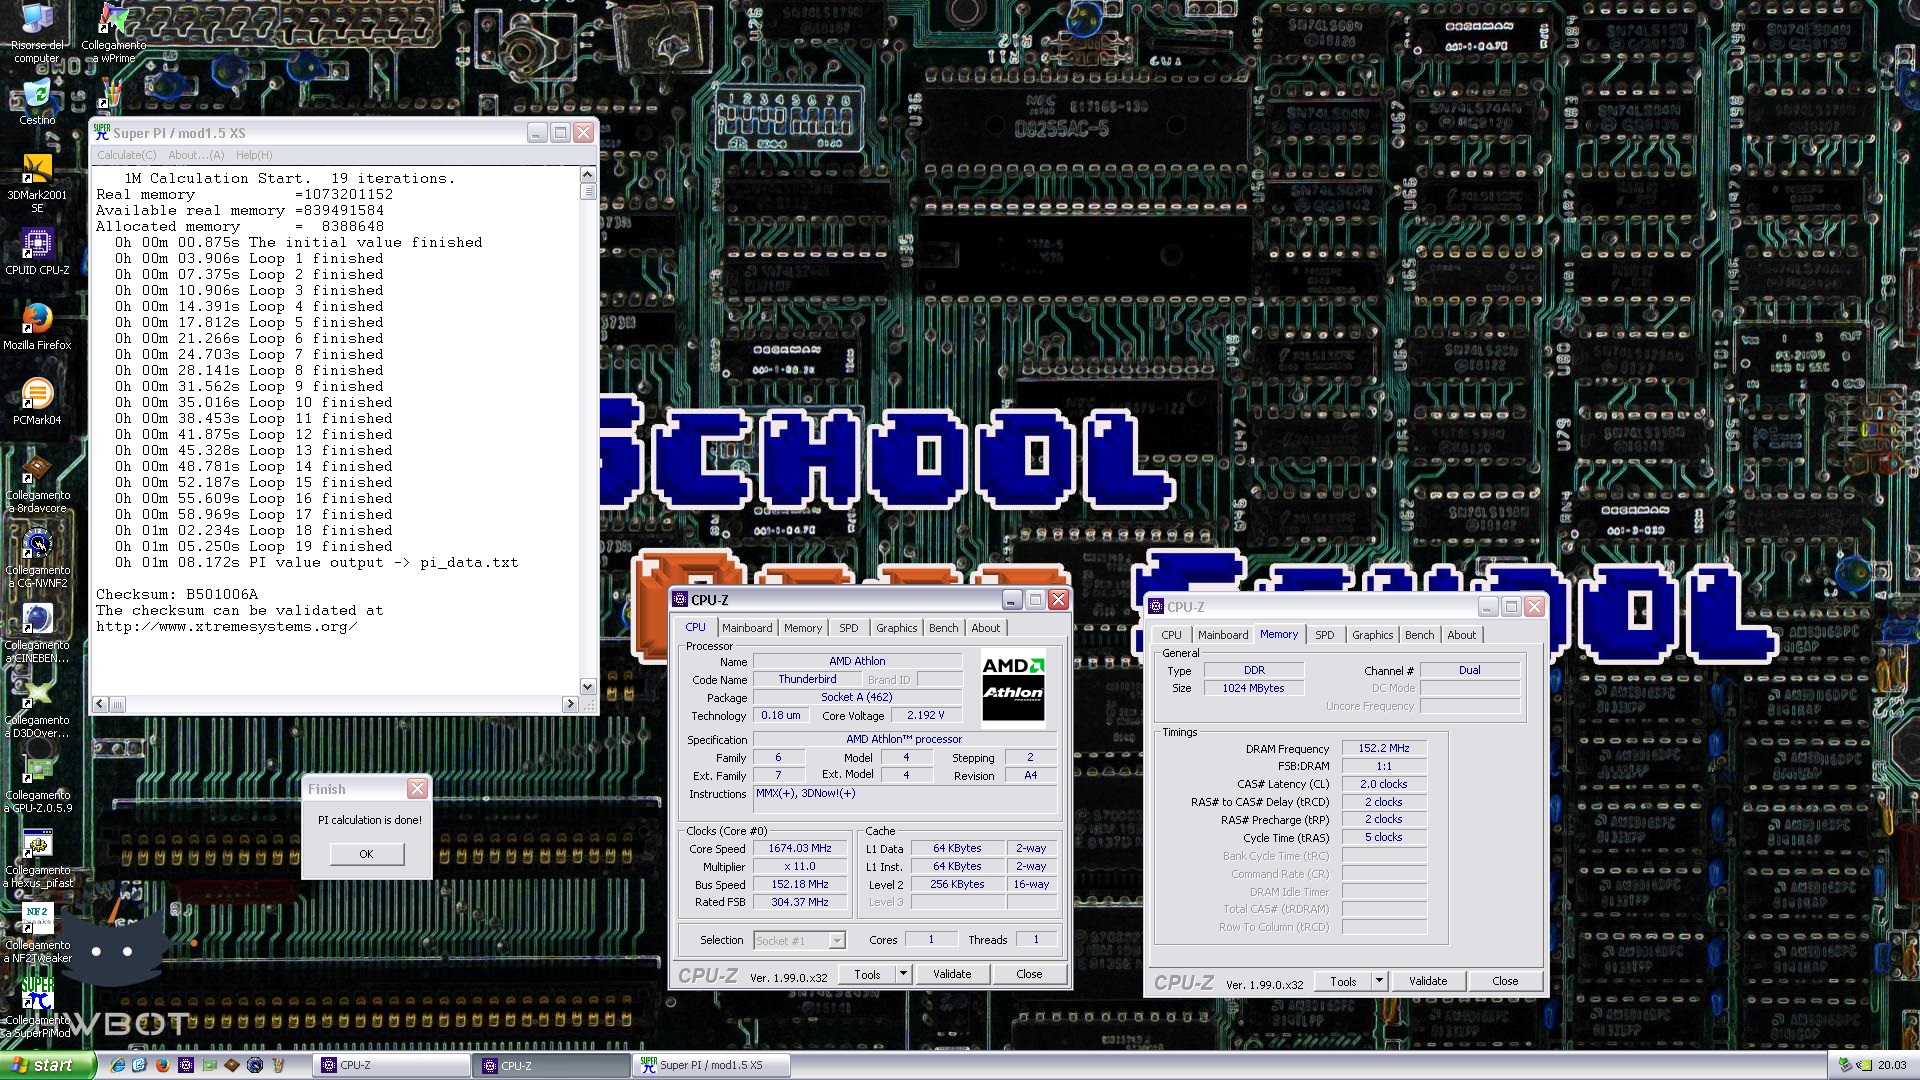1920x1080 pixels.
Task: Open Tools dropdown arrow in front CPU-Z
Action: (903, 974)
